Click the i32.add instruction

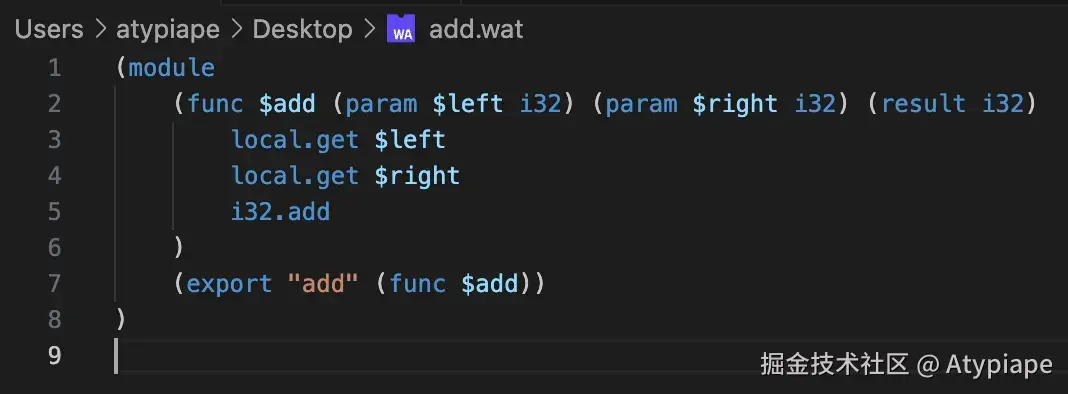coord(281,211)
